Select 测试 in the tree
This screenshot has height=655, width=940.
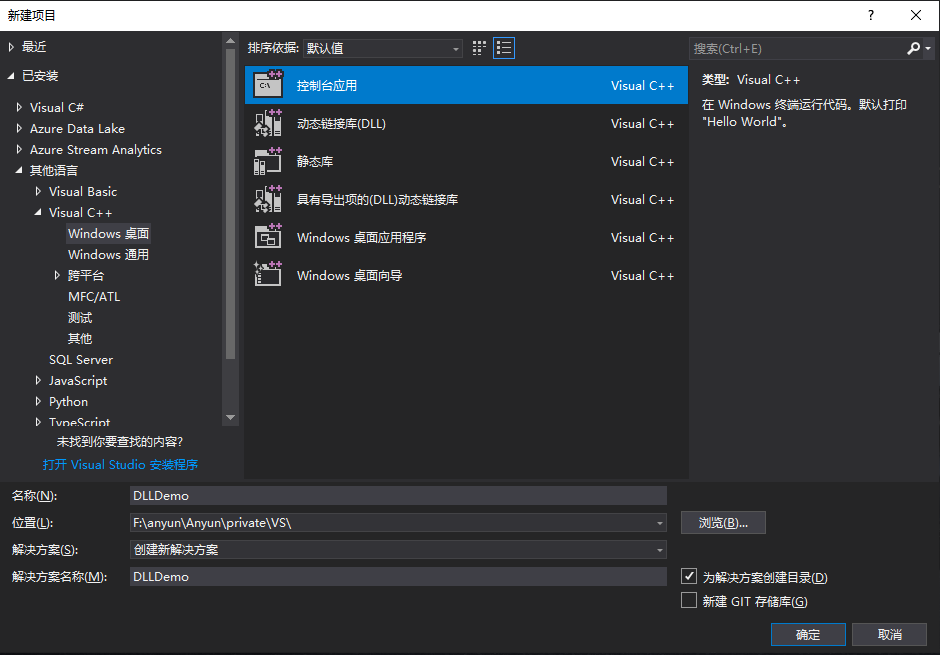80,318
